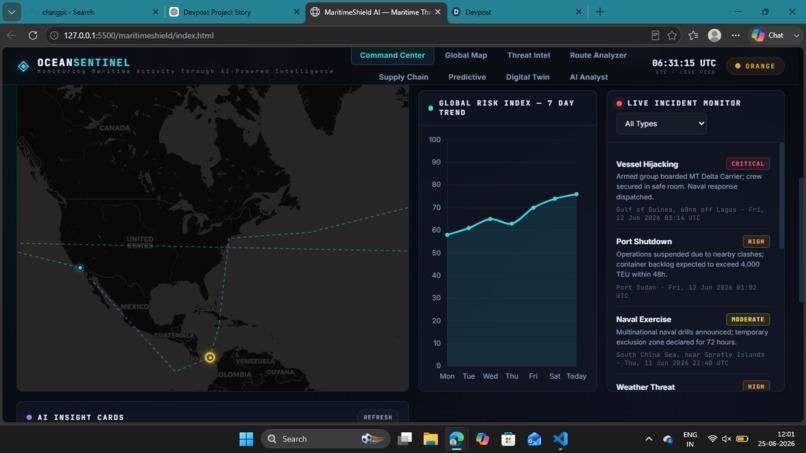Click the HIGH badge on Port Shutdown
Viewport: 806px width, 453px height.
point(756,241)
